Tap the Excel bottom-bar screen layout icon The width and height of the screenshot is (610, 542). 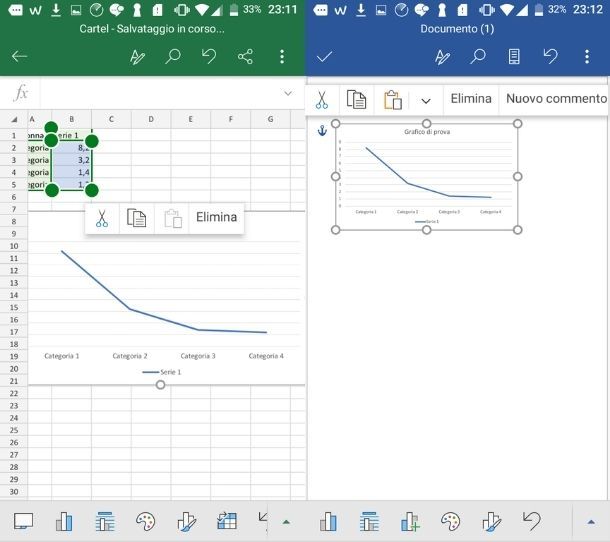(23, 521)
